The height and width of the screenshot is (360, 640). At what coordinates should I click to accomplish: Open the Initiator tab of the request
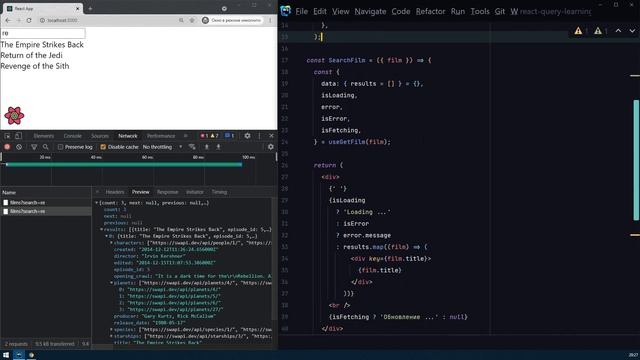195,192
